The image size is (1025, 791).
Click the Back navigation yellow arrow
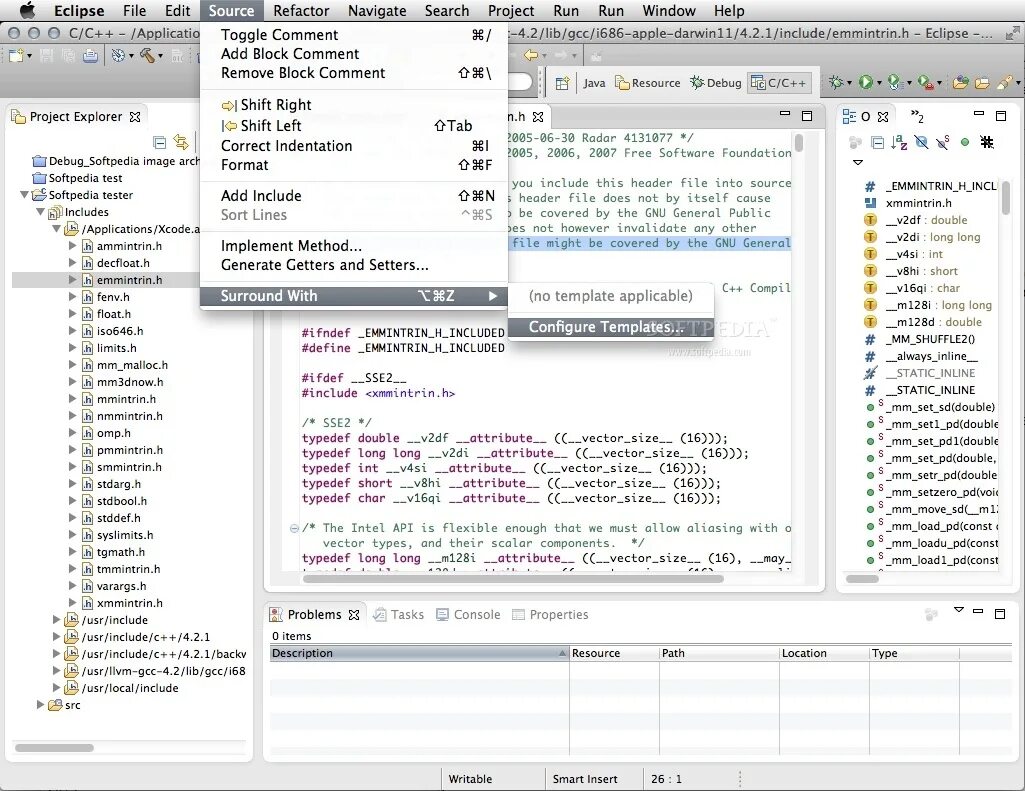coord(531,56)
